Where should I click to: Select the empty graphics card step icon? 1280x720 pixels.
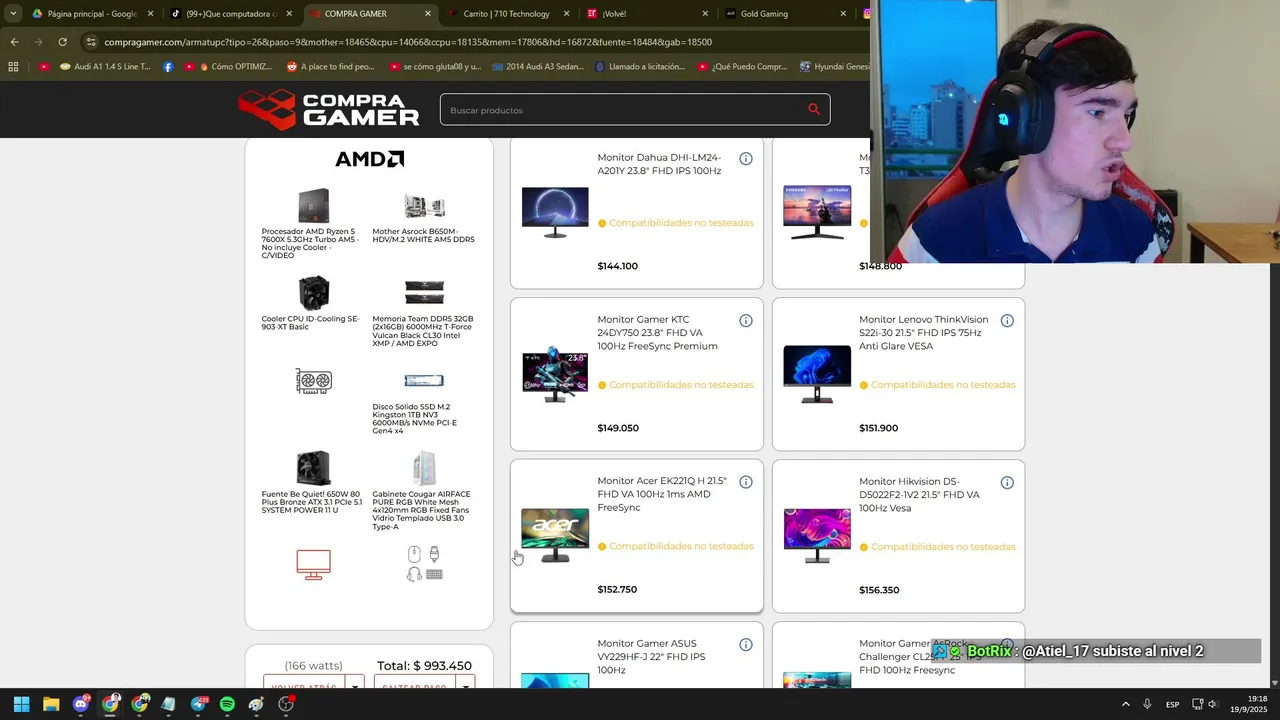pyautogui.click(x=313, y=381)
